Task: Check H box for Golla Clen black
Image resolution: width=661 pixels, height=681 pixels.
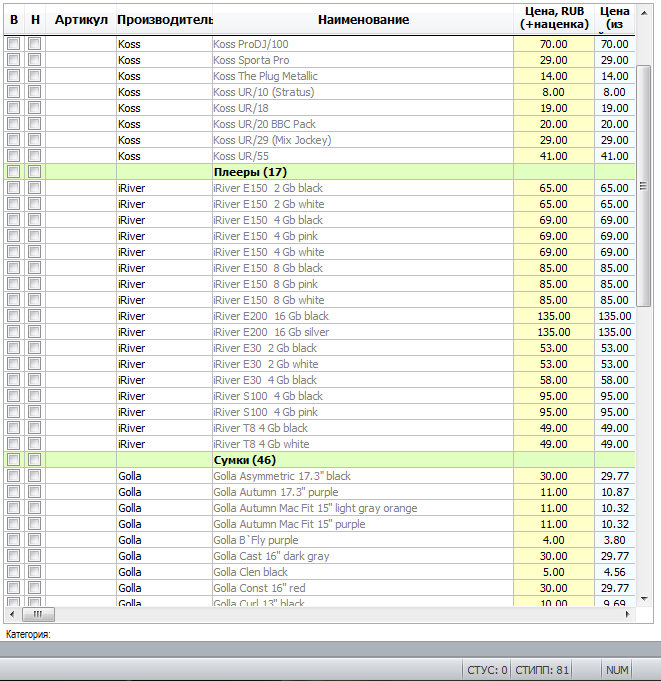Action: [x=34, y=572]
